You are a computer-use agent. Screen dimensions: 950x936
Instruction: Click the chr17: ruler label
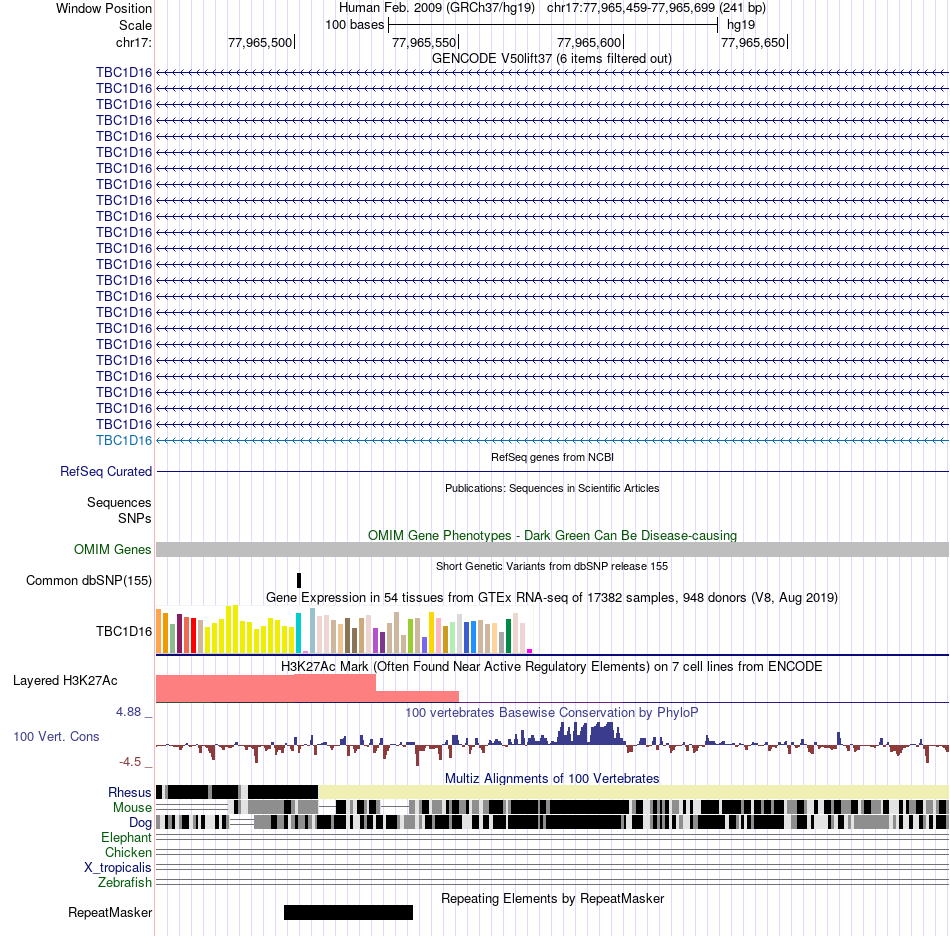(133, 42)
